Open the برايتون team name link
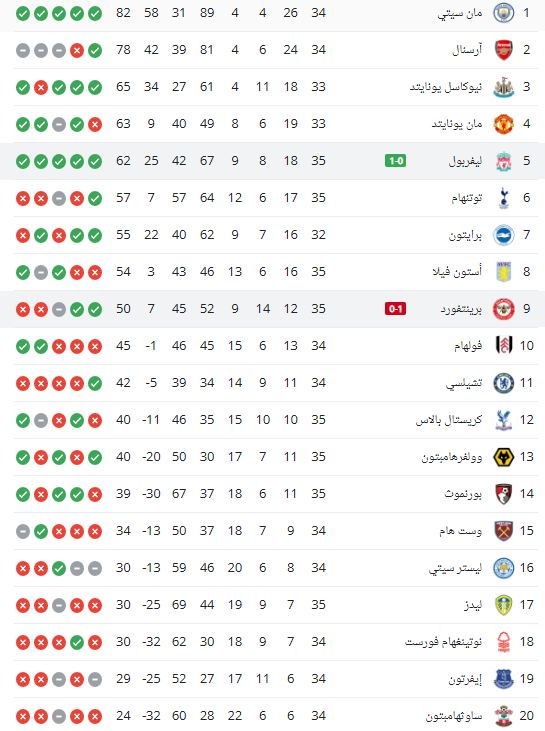This screenshot has height=731, width=545. tap(465, 235)
